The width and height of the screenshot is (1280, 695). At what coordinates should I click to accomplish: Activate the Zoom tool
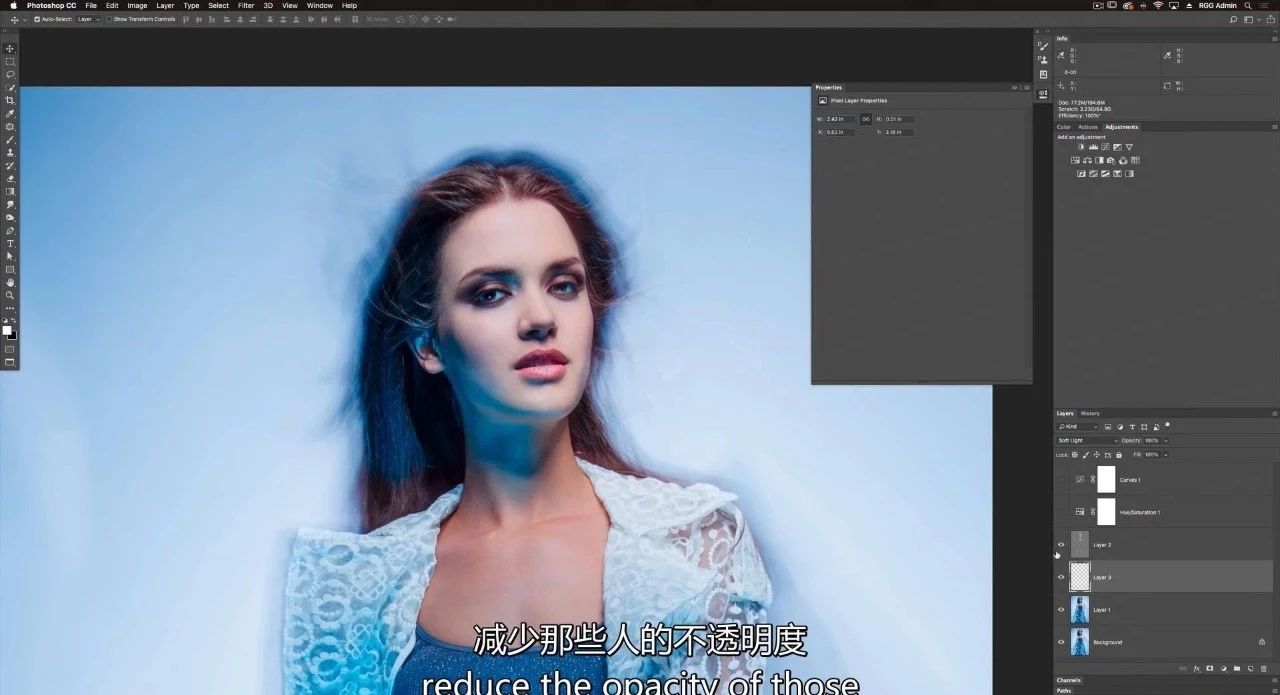10,296
